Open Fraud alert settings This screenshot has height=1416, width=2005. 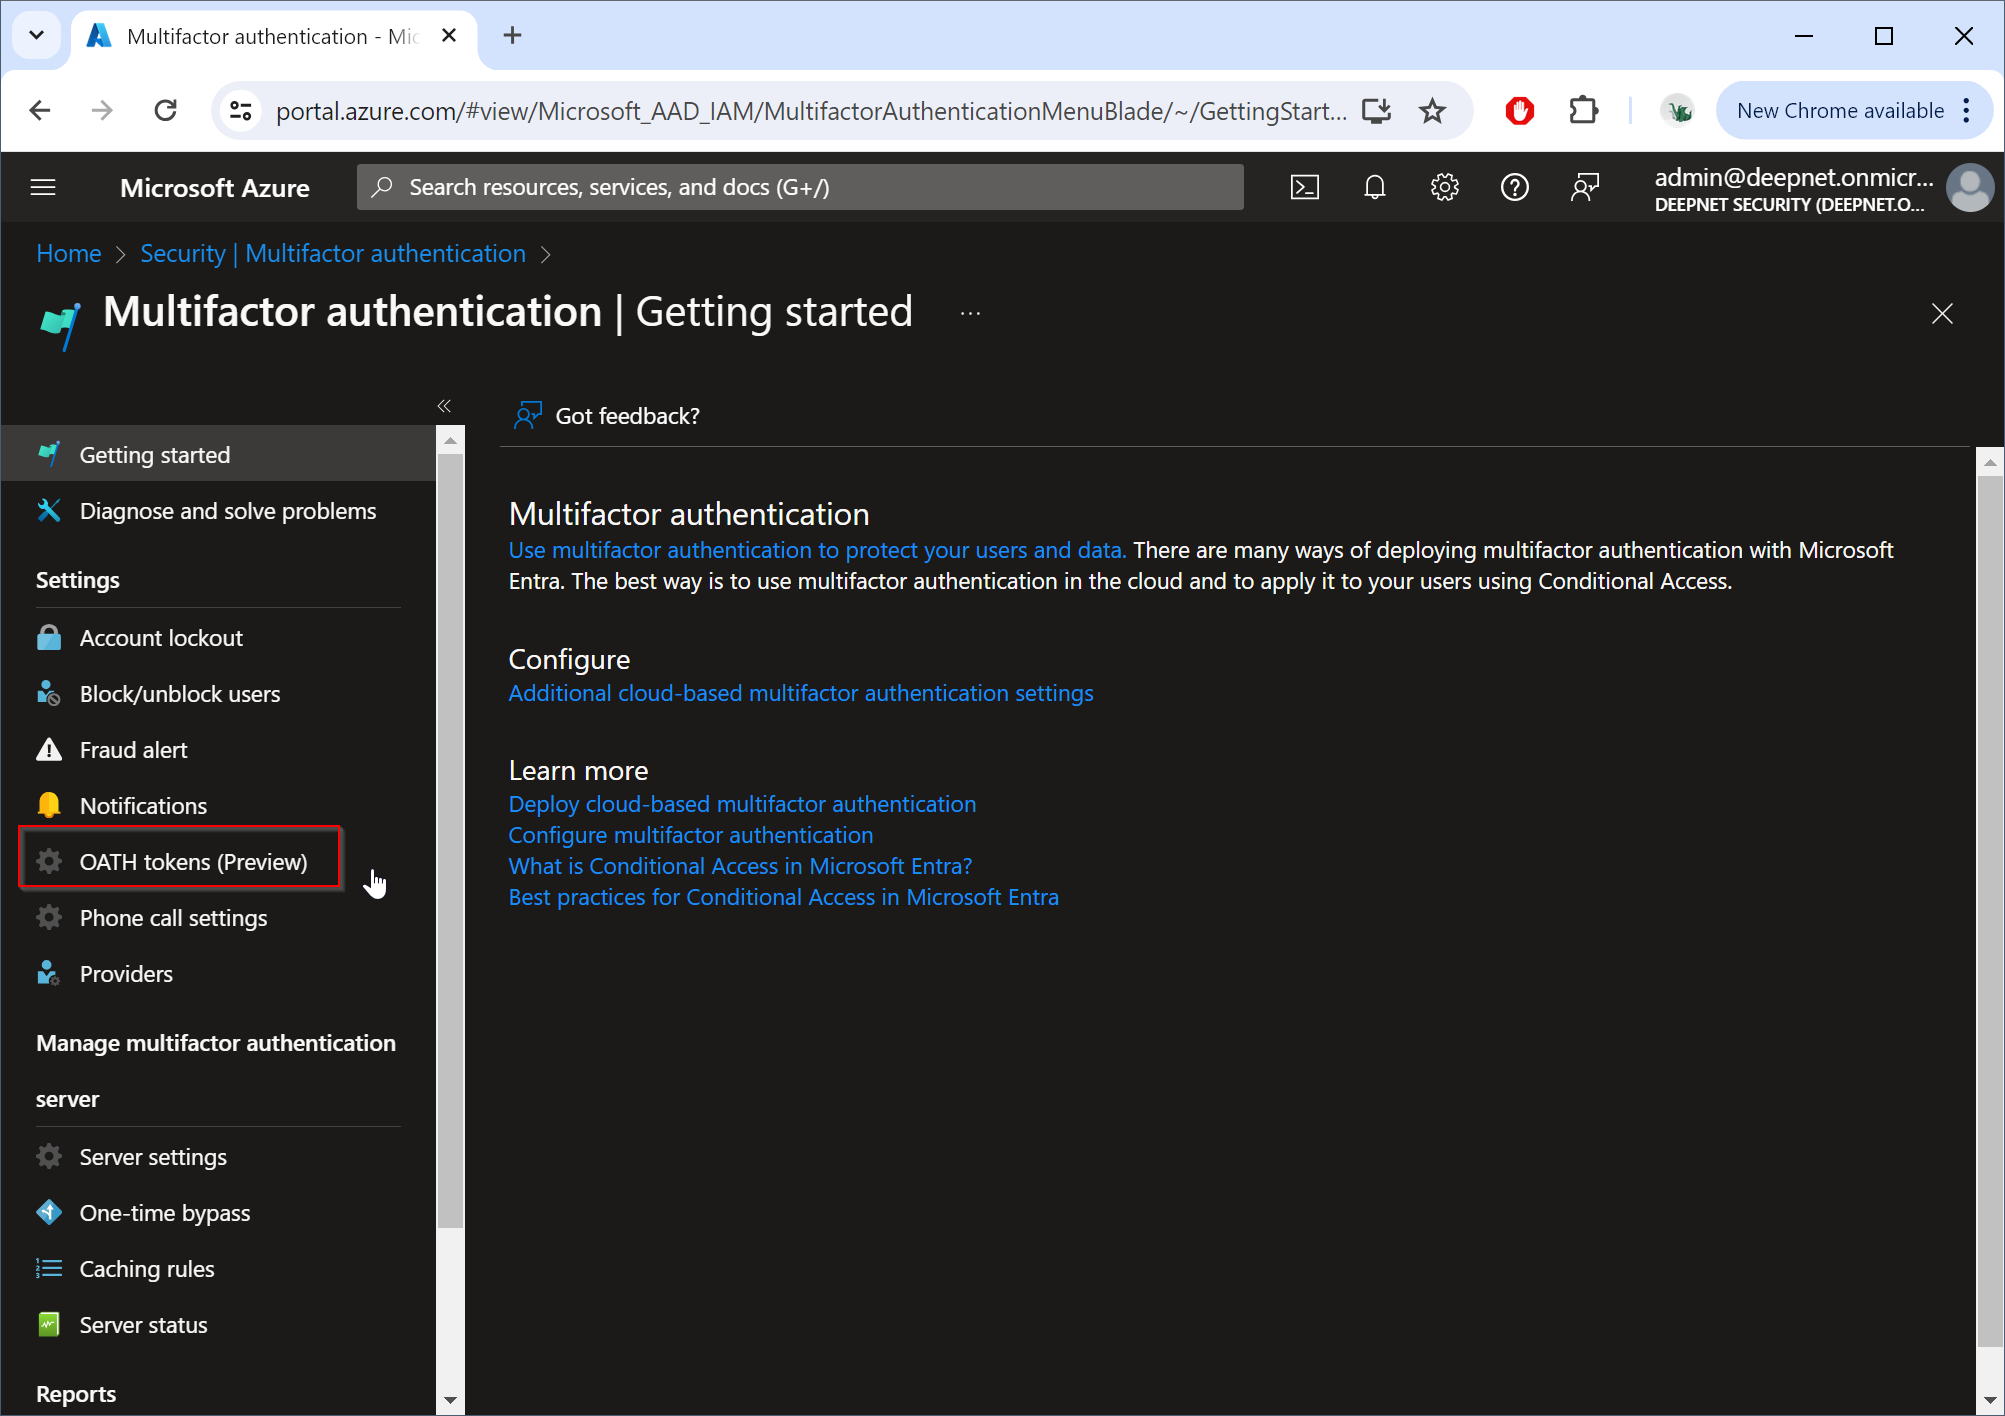[133, 750]
